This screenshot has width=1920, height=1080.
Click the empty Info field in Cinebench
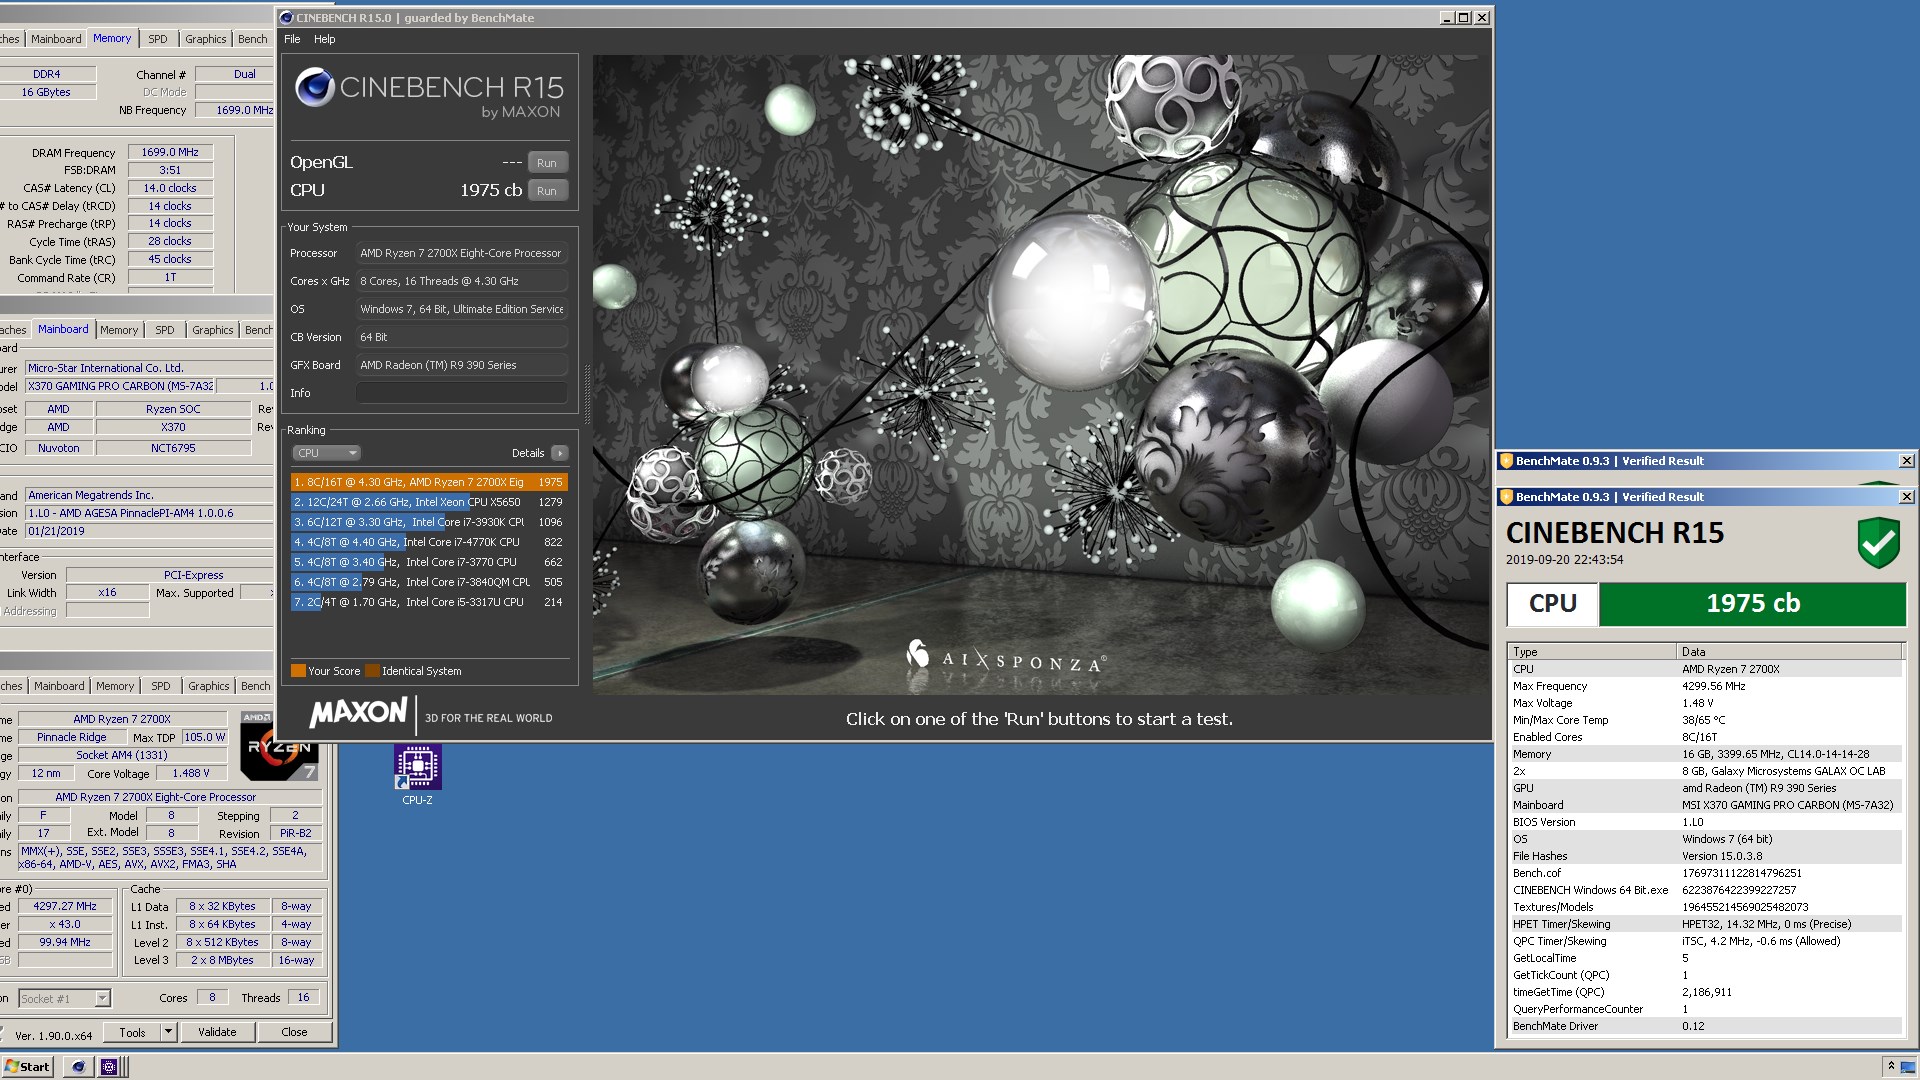tap(462, 393)
